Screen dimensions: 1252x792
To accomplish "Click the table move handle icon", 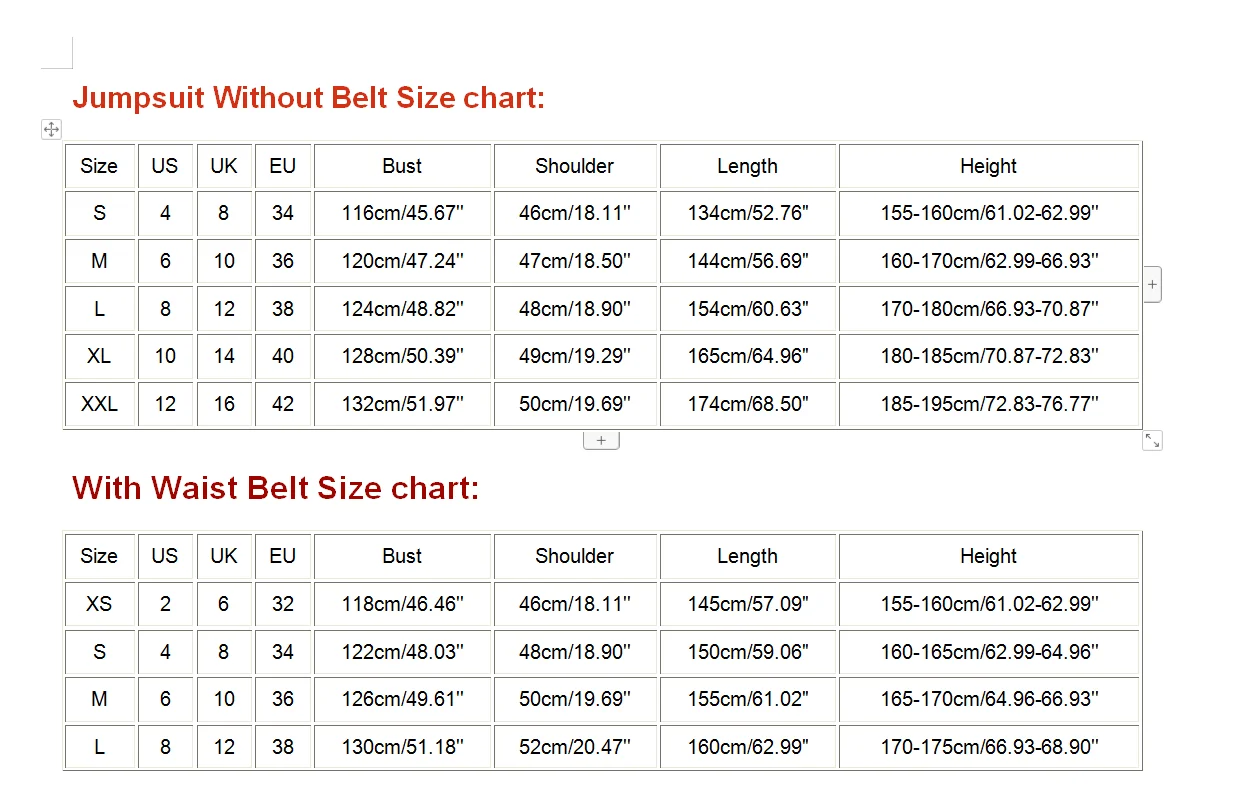I will click(x=51, y=129).
